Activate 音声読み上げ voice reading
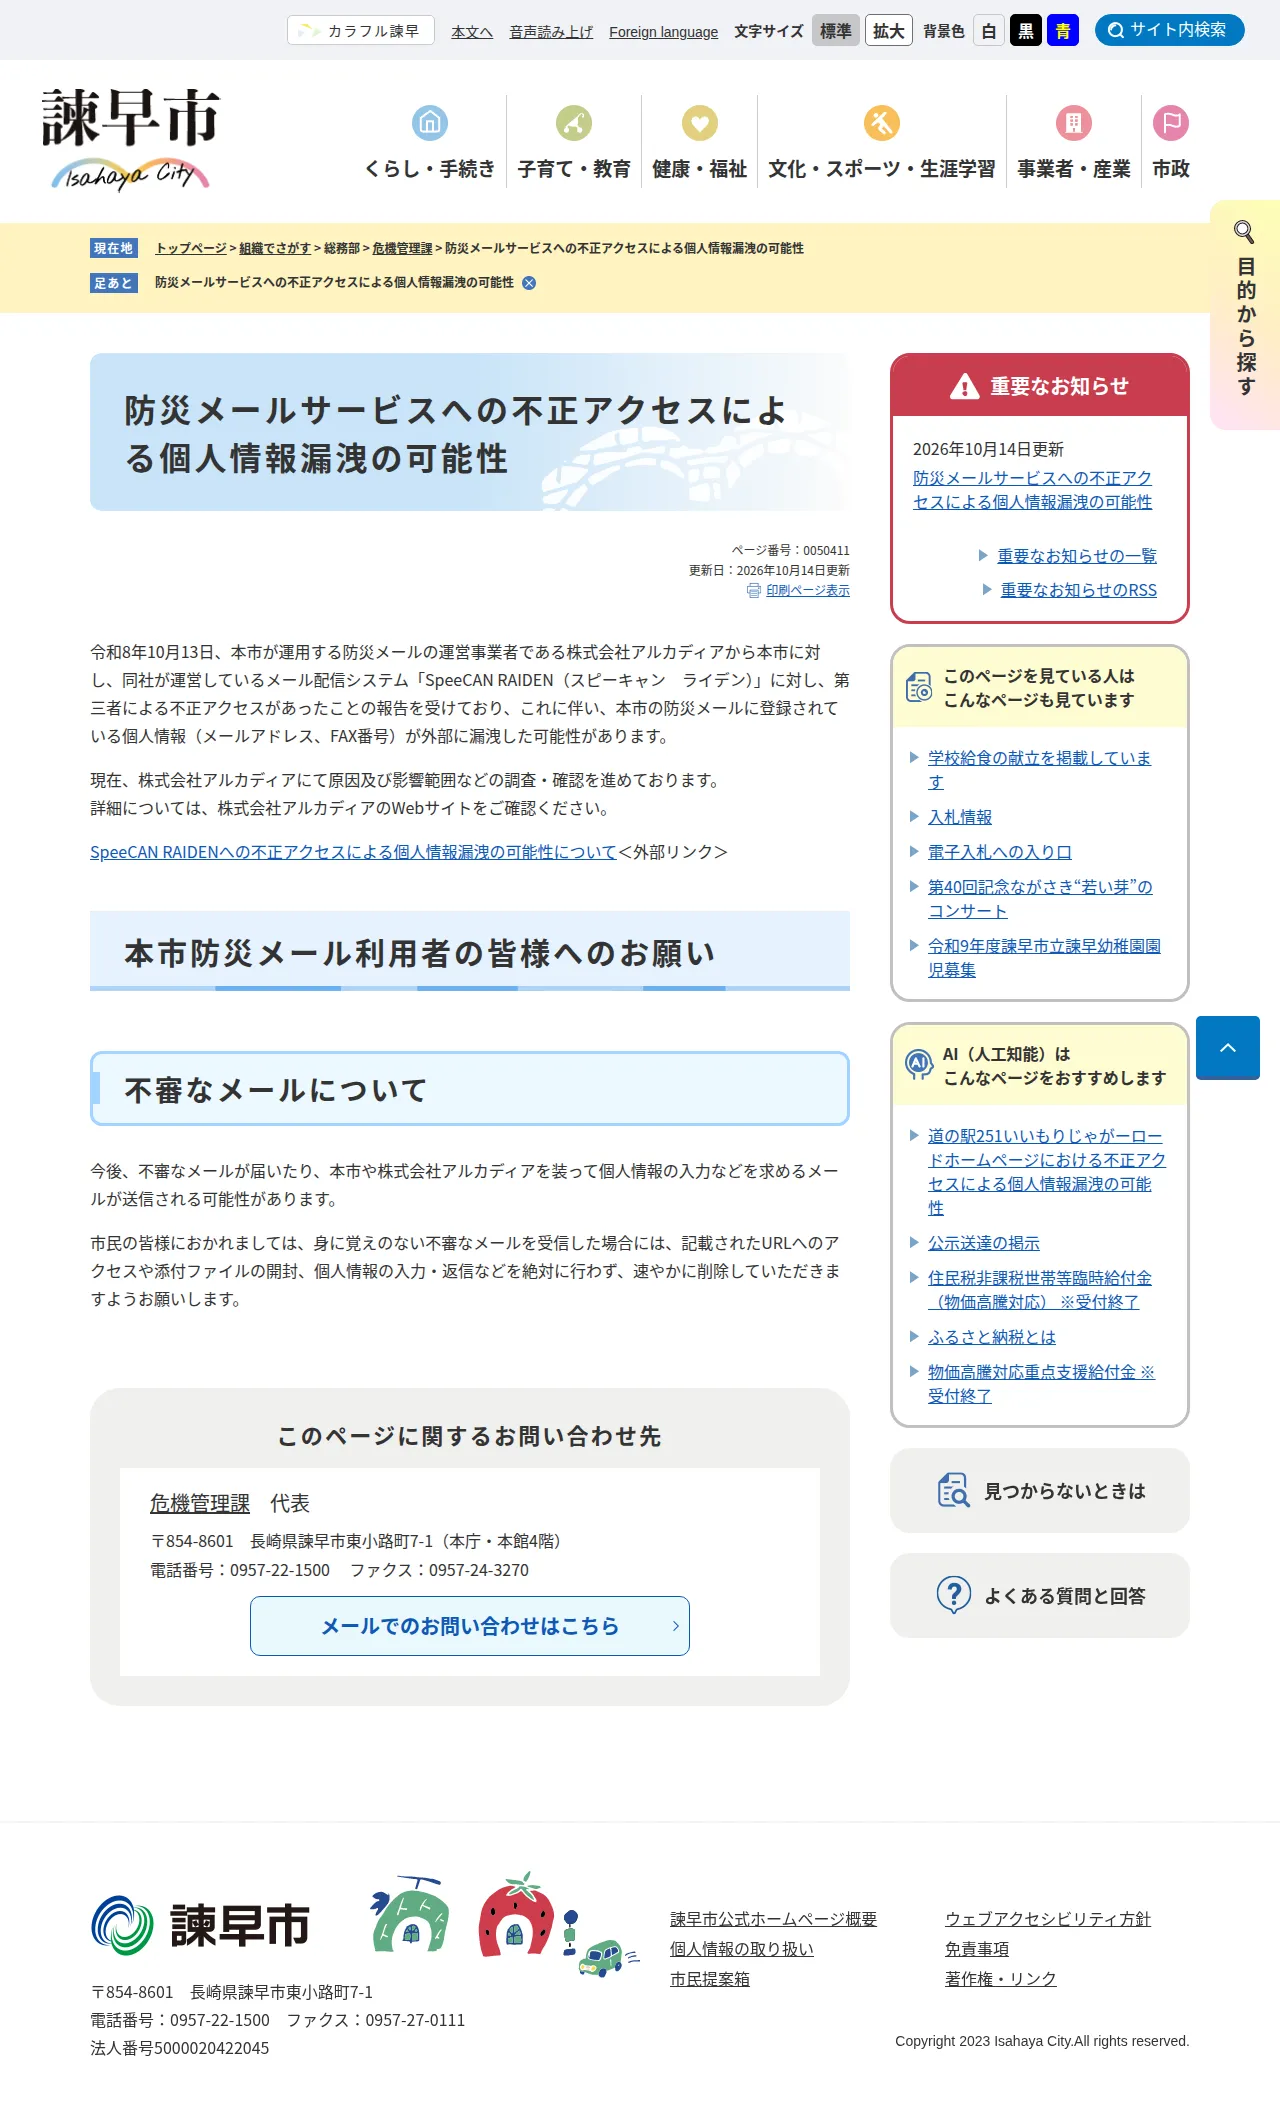 click(551, 32)
